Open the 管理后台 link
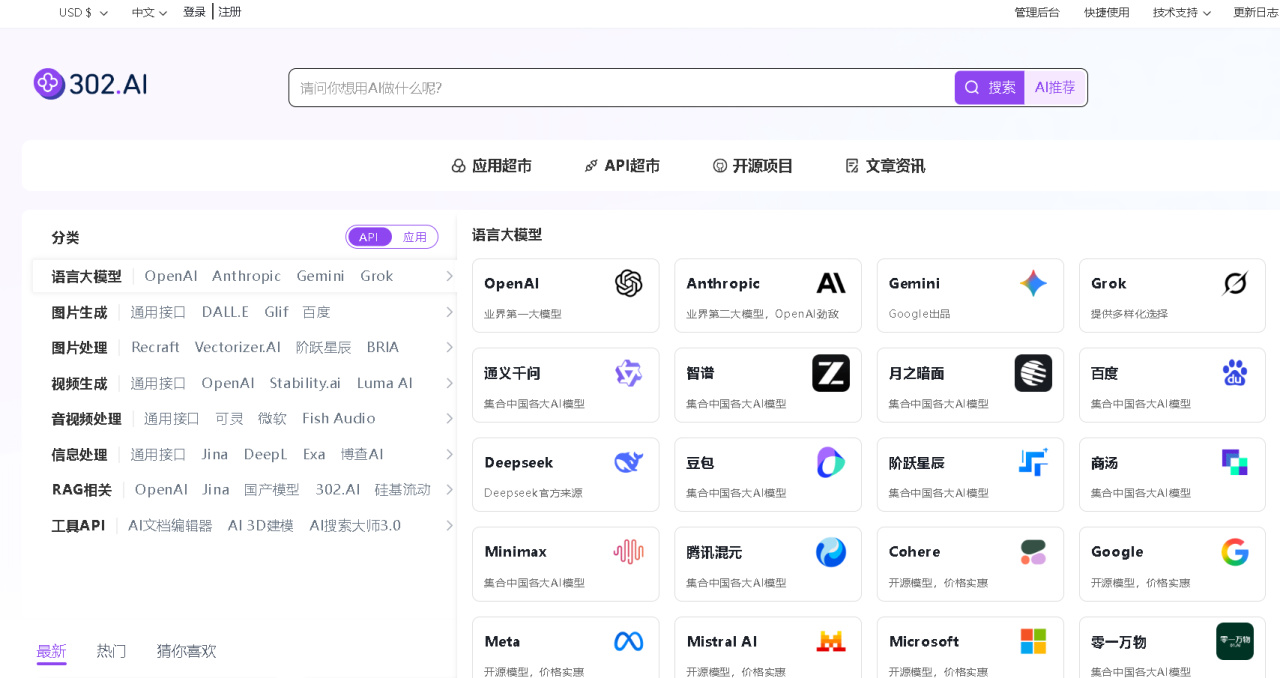The image size is (1280, 678). (x=1037, y=12)
